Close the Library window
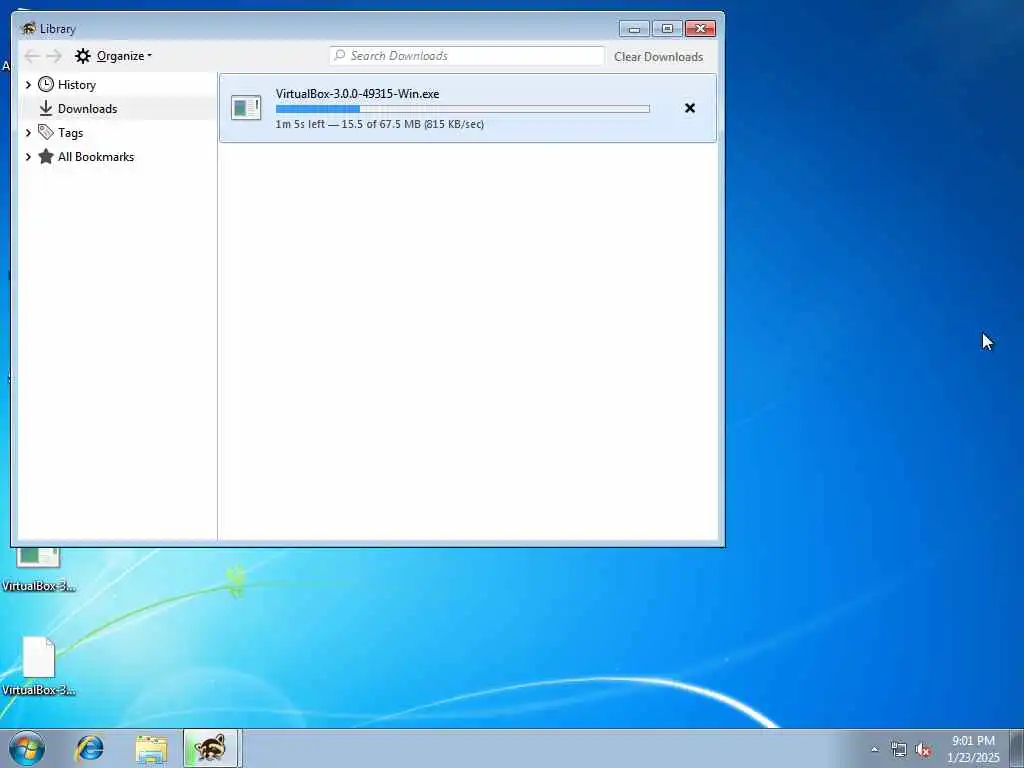The height and width of the screenshot is (768, 1024). coord(701,29)
